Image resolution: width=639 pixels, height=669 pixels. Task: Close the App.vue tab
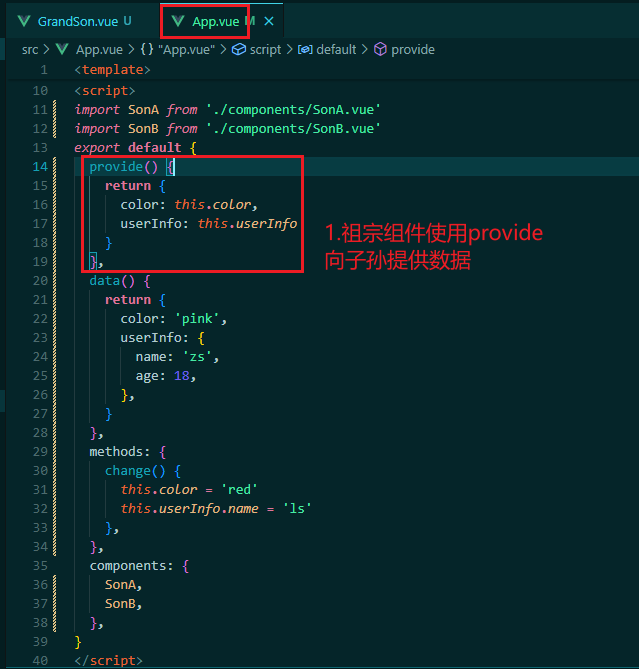(x=269, y=21)
